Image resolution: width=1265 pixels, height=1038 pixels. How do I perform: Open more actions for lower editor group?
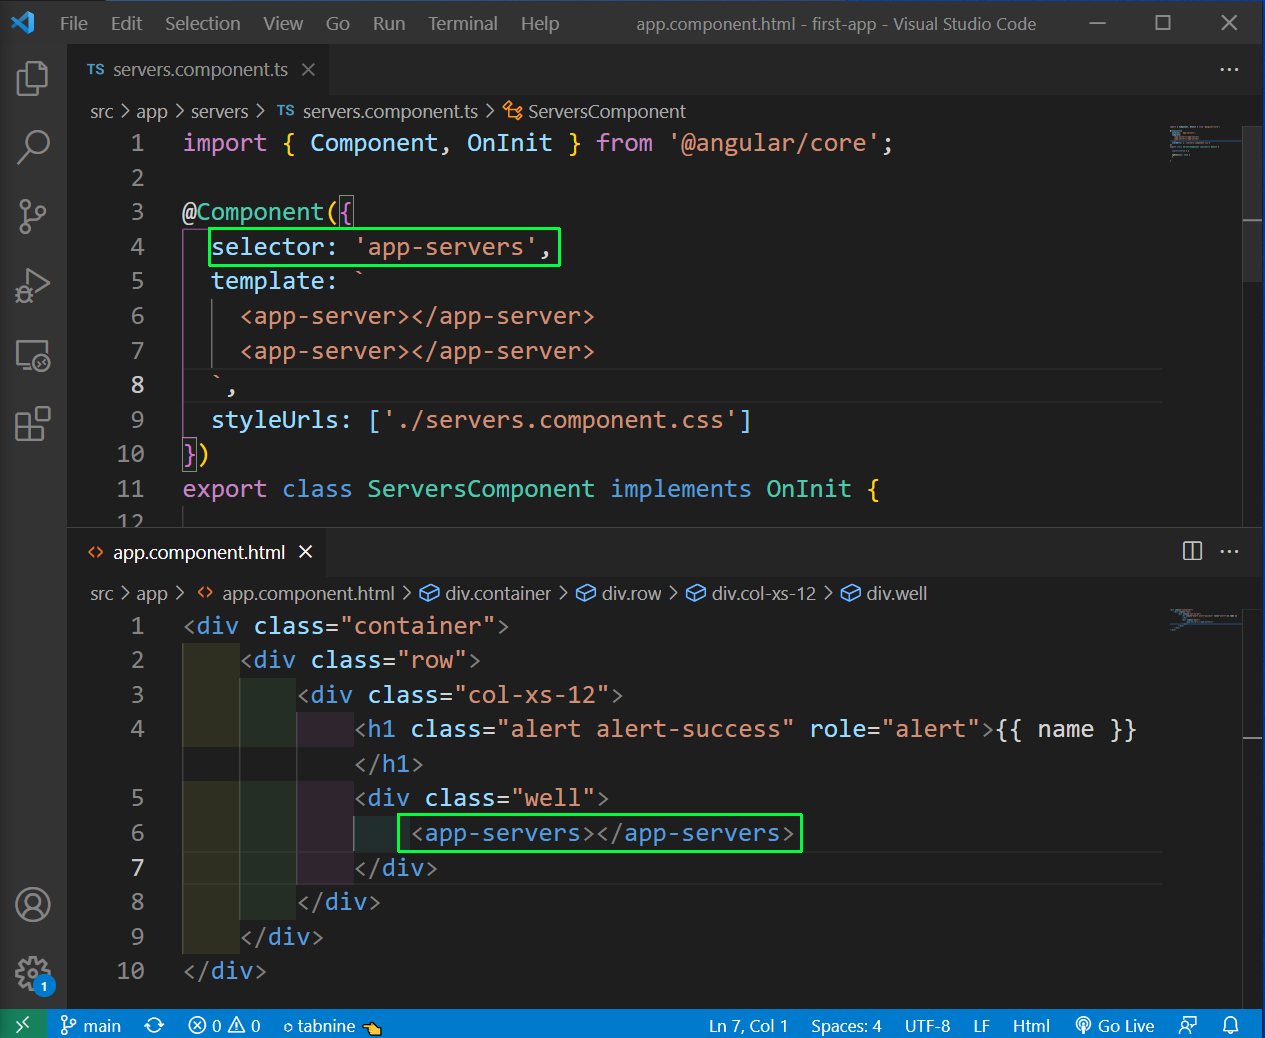pos(1229,551)
